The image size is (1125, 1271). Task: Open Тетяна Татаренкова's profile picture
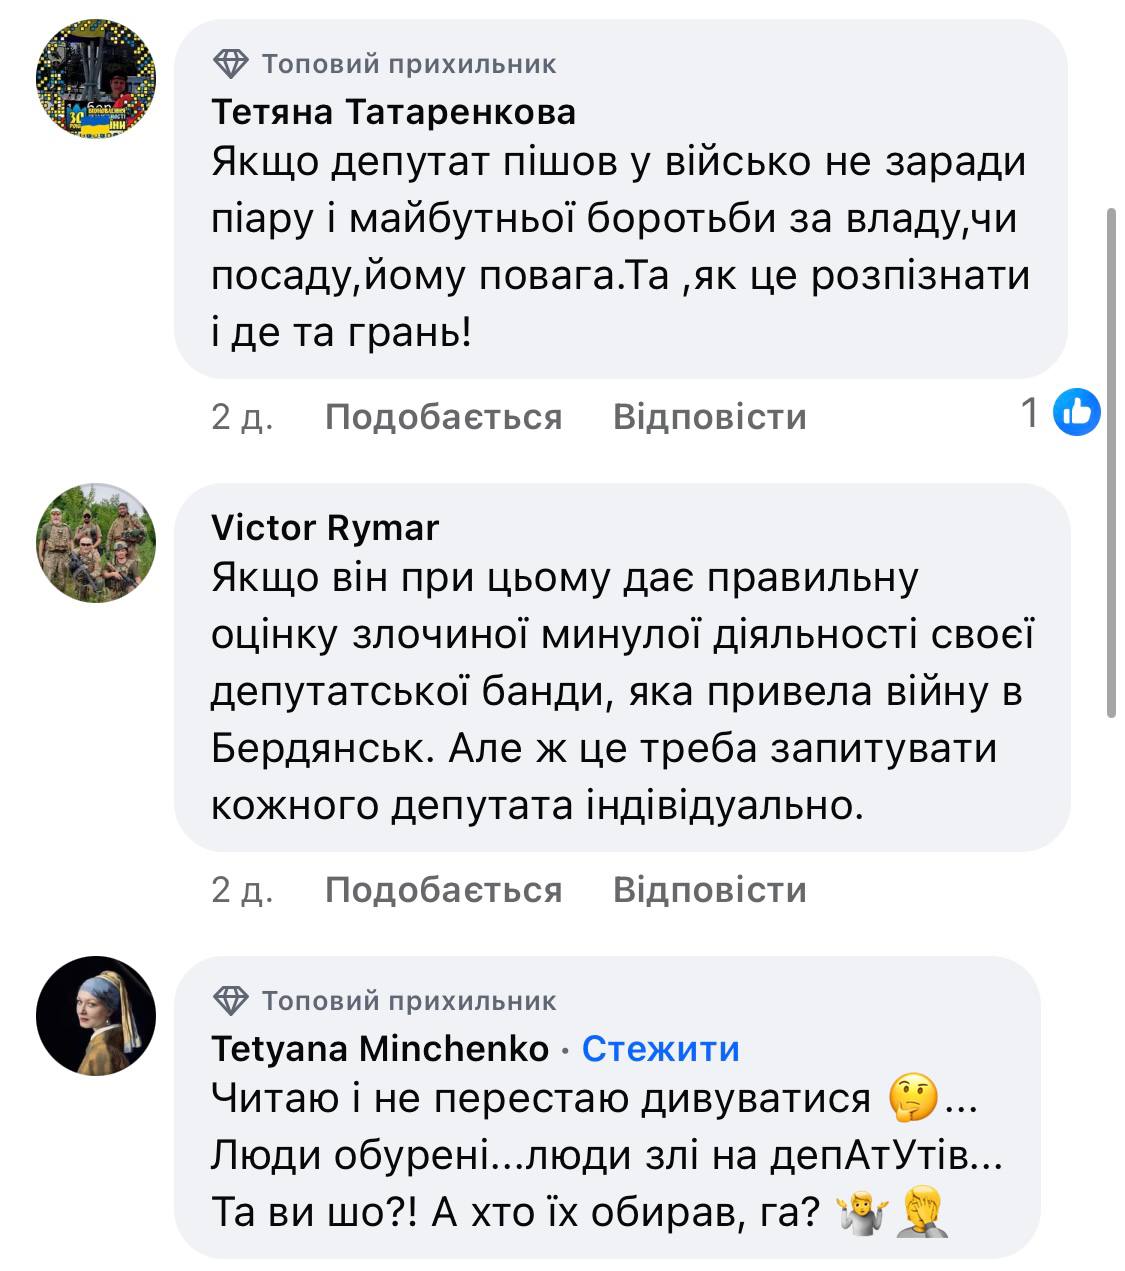(96, 79)
